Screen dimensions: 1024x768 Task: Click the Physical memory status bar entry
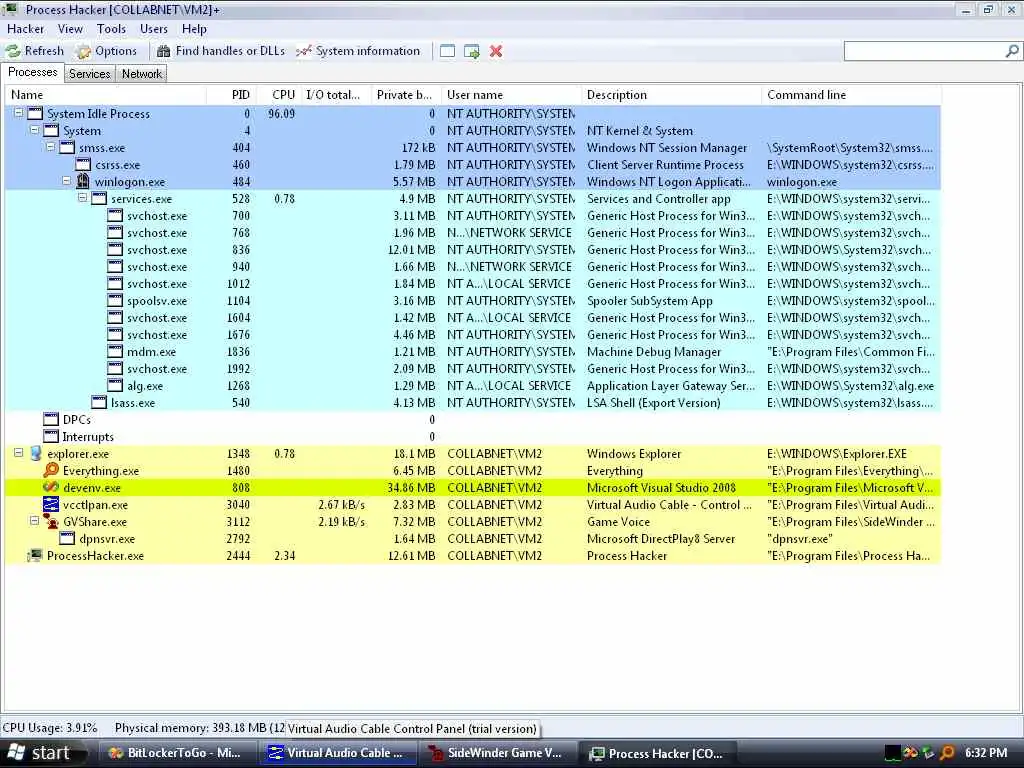click(200, 728)
